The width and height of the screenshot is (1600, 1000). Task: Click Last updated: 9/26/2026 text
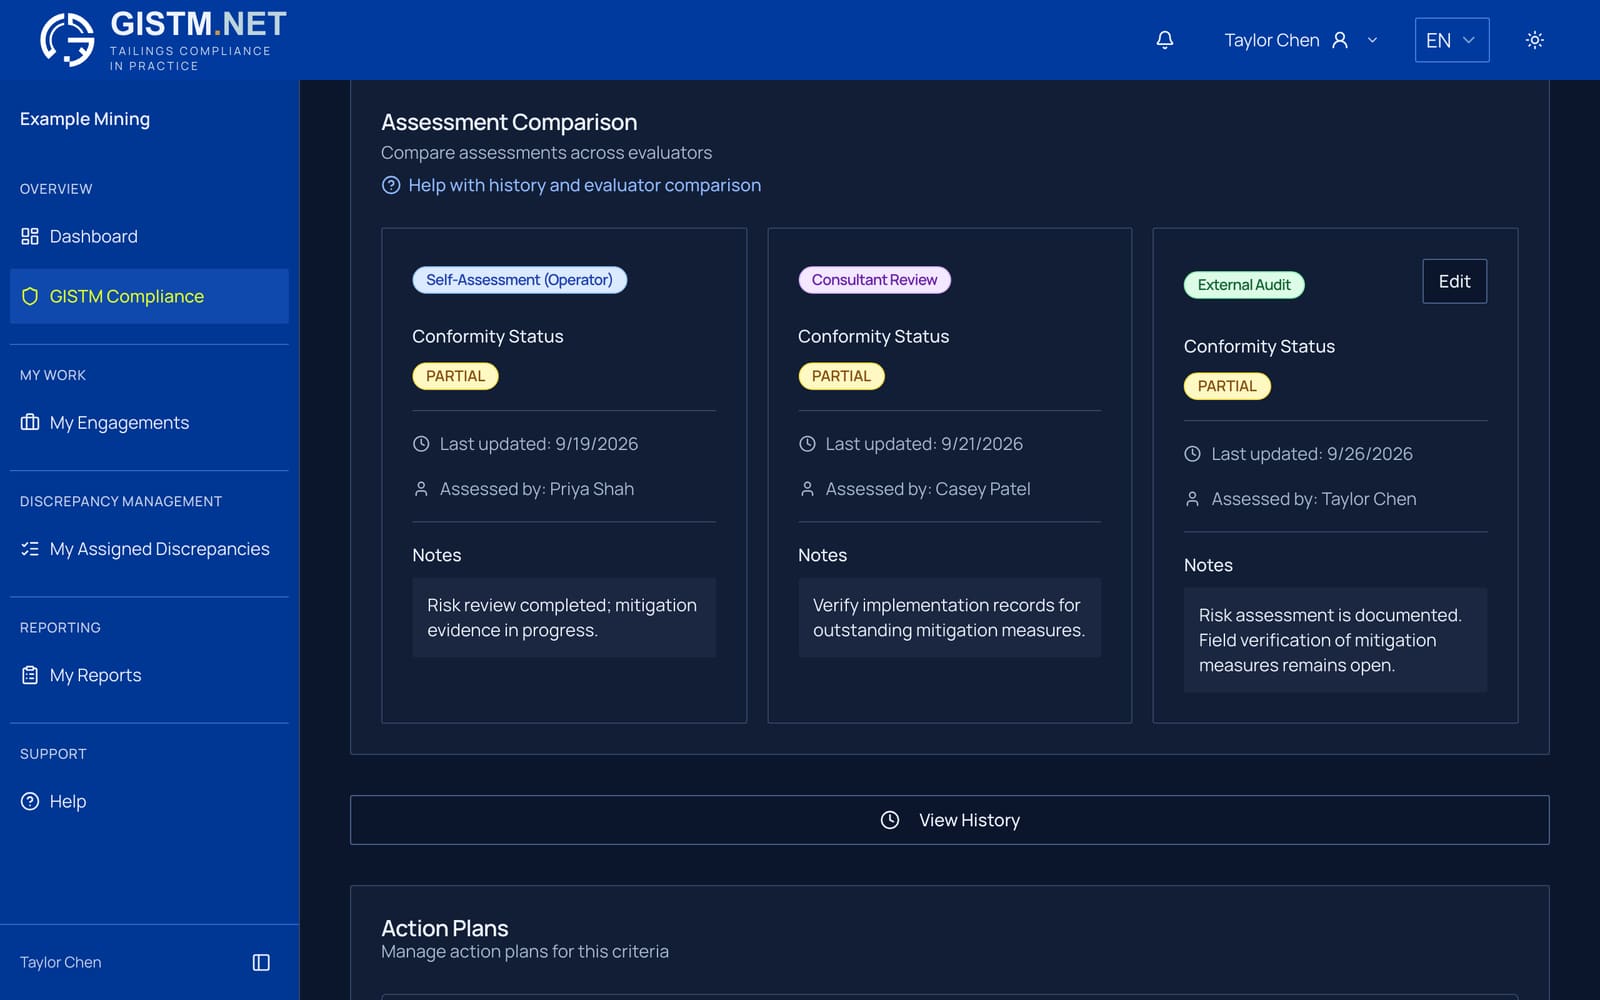pyautogui.click(x=1312, y=454)
